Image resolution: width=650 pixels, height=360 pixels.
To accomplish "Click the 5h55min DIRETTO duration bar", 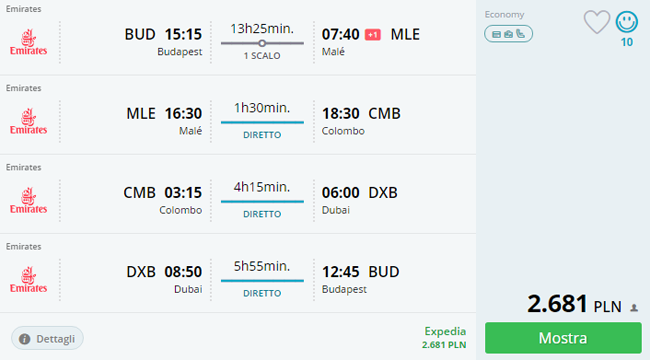I will click(x=262, y=281).
